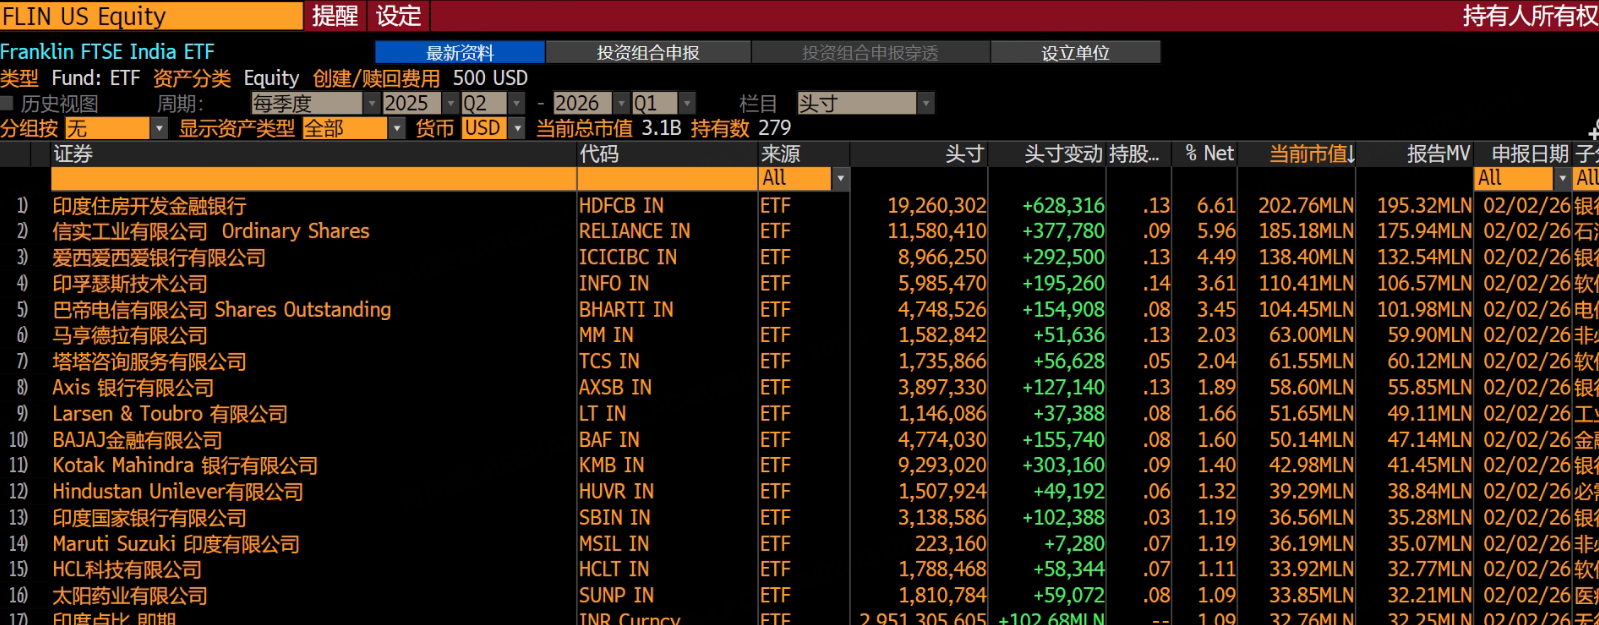Open the 塔塔咨询服务有限公司 row

(149, 362)
